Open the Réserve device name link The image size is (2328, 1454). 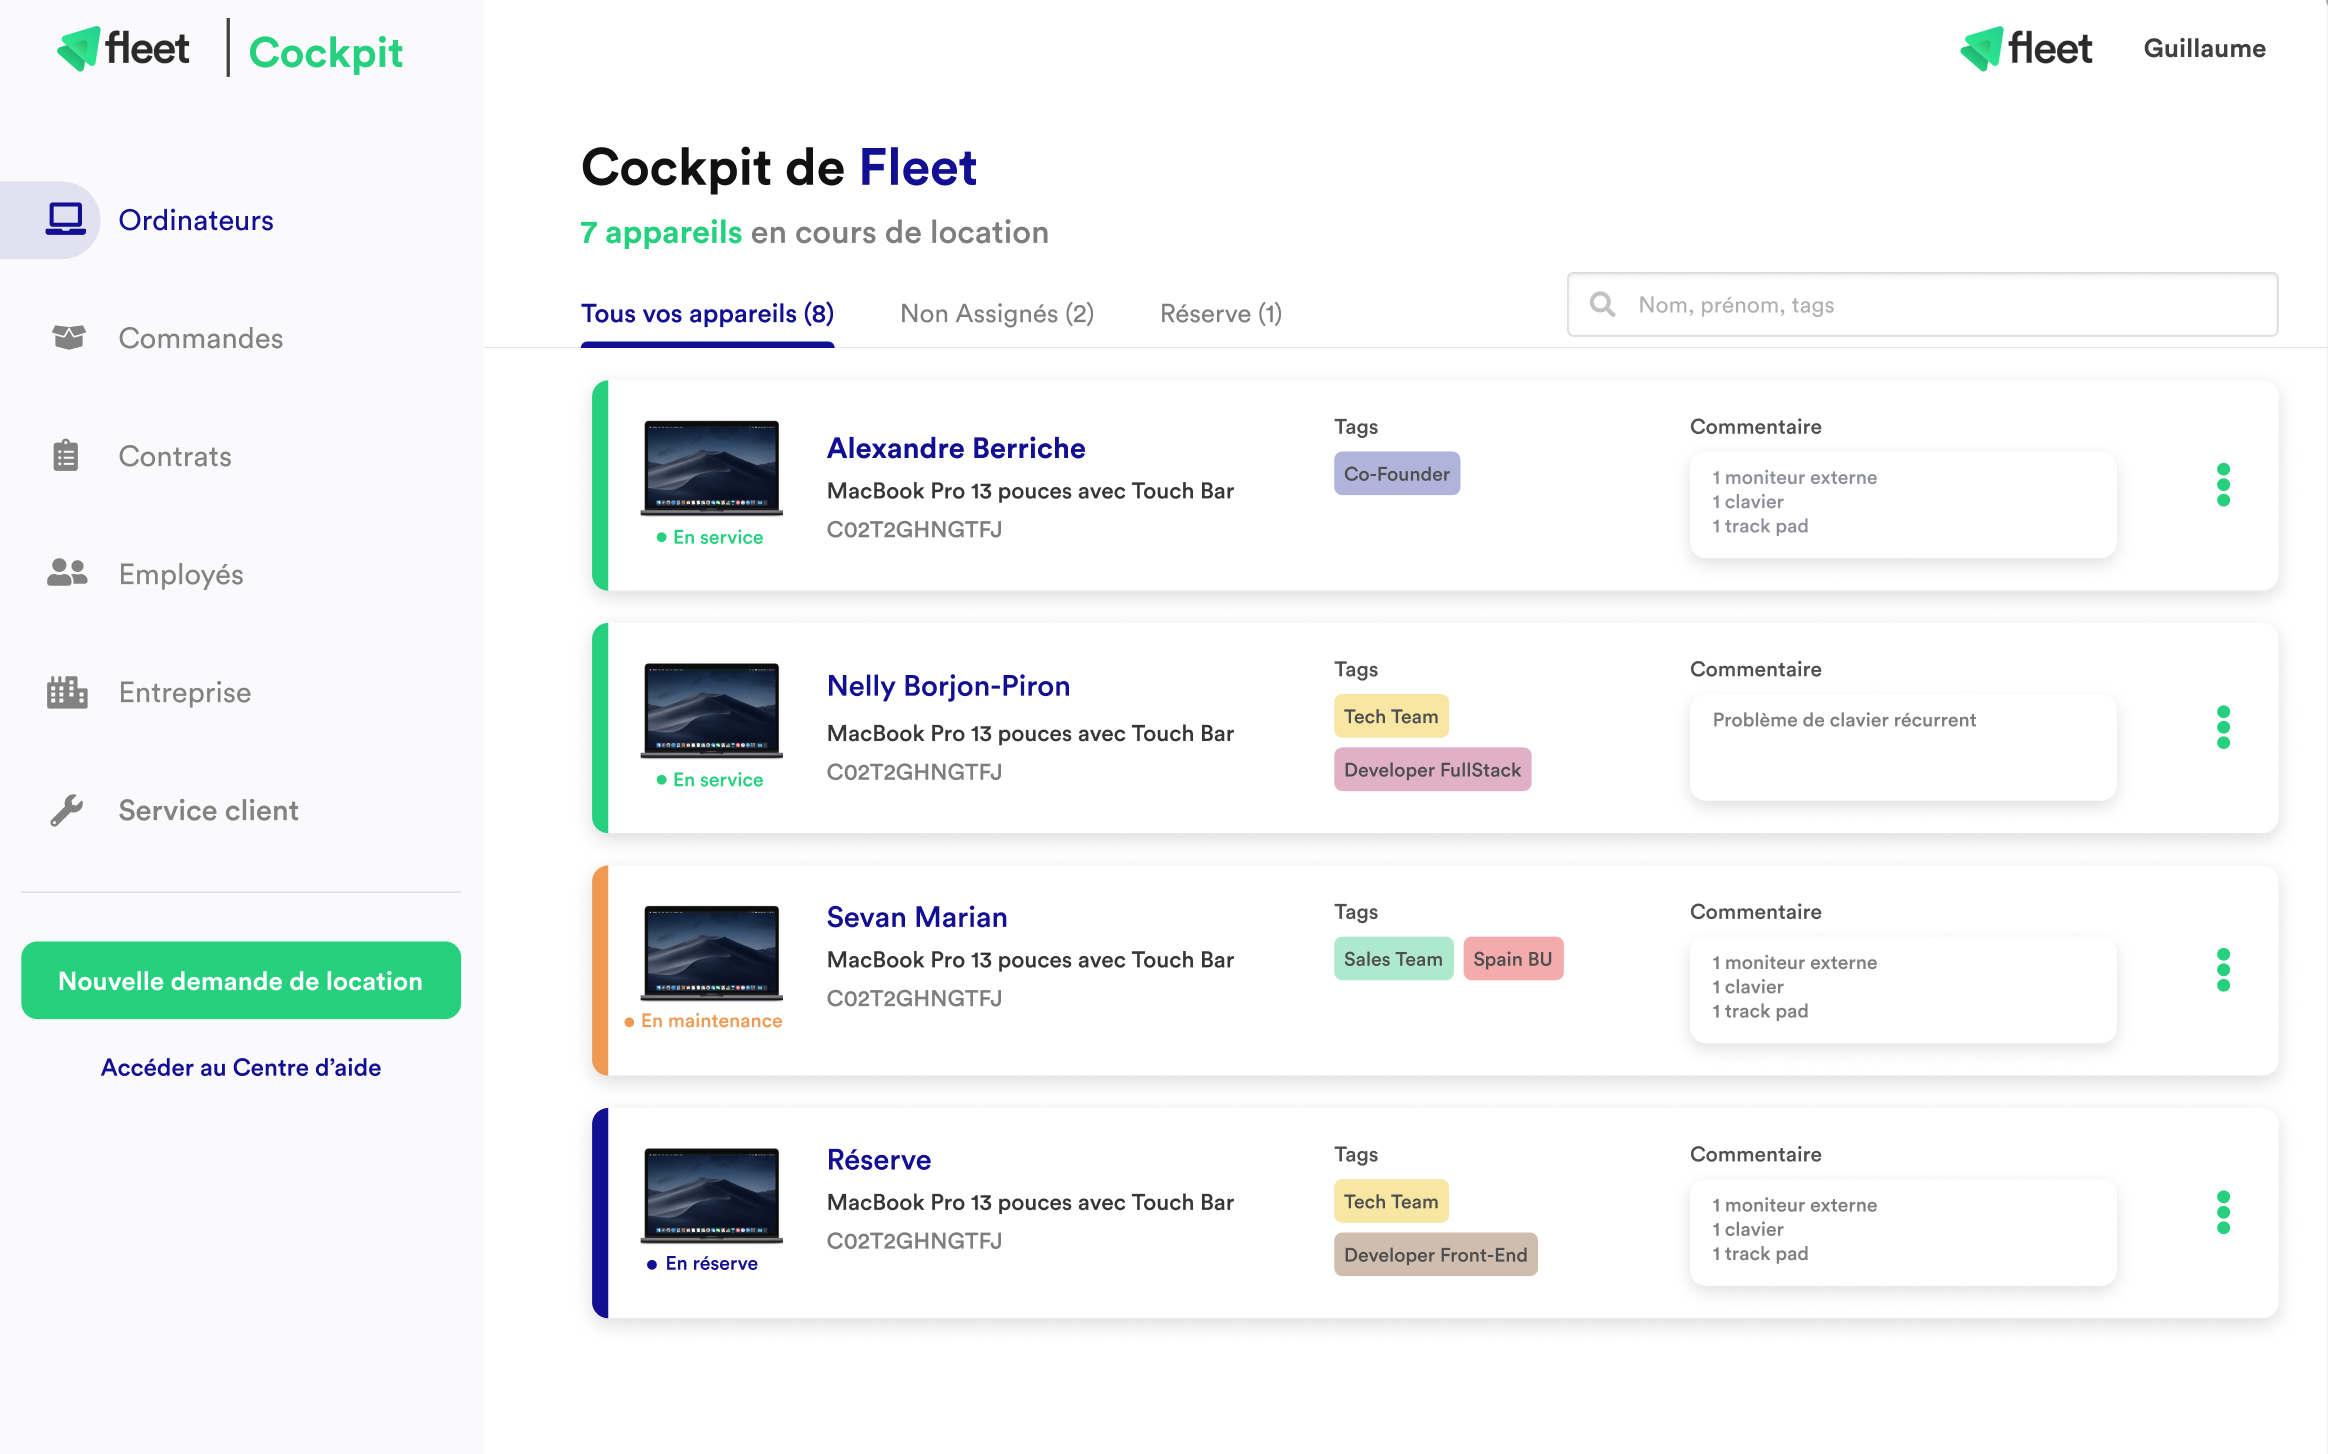(879, 1160)
